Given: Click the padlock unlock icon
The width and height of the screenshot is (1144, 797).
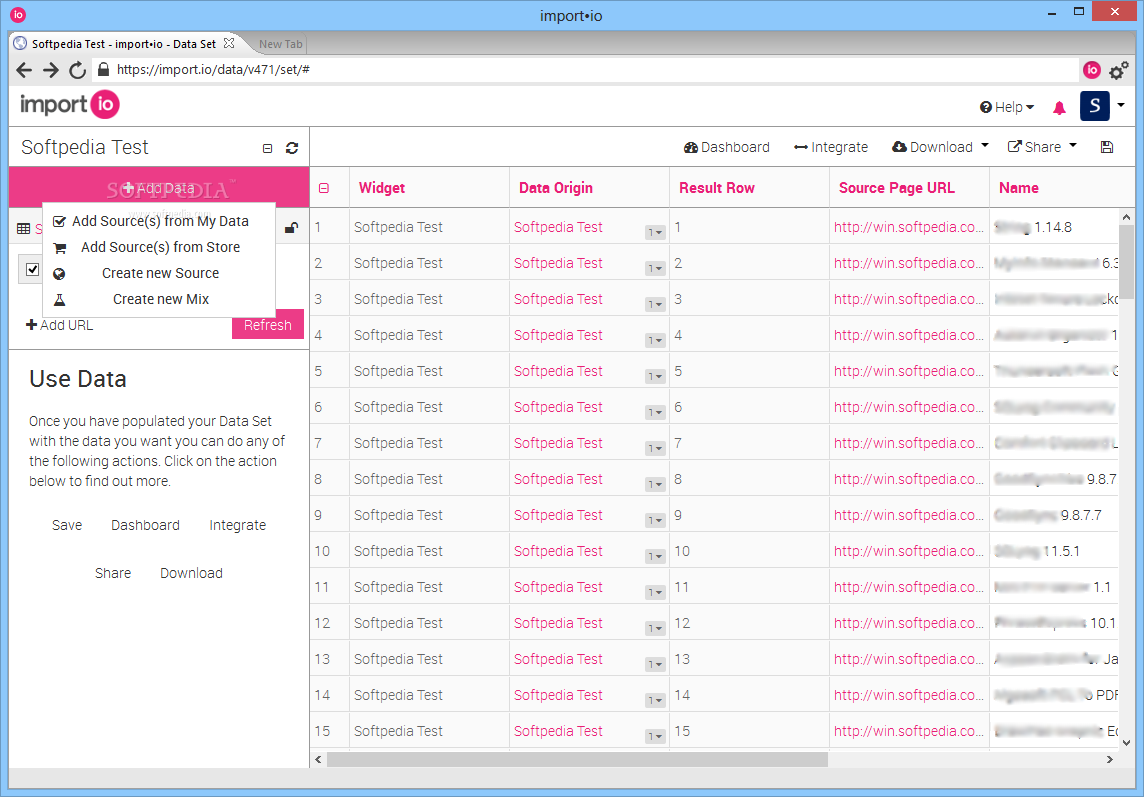Looking at the screenshot, I should (291, 228).
